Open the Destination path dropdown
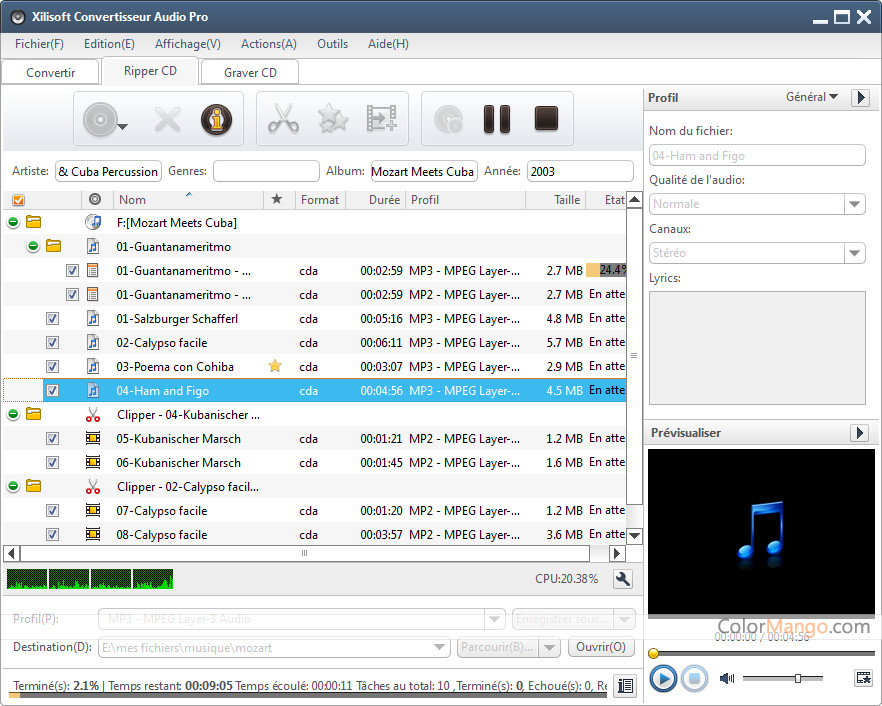Viewport: 882px width, 706px height. point(439,647)
